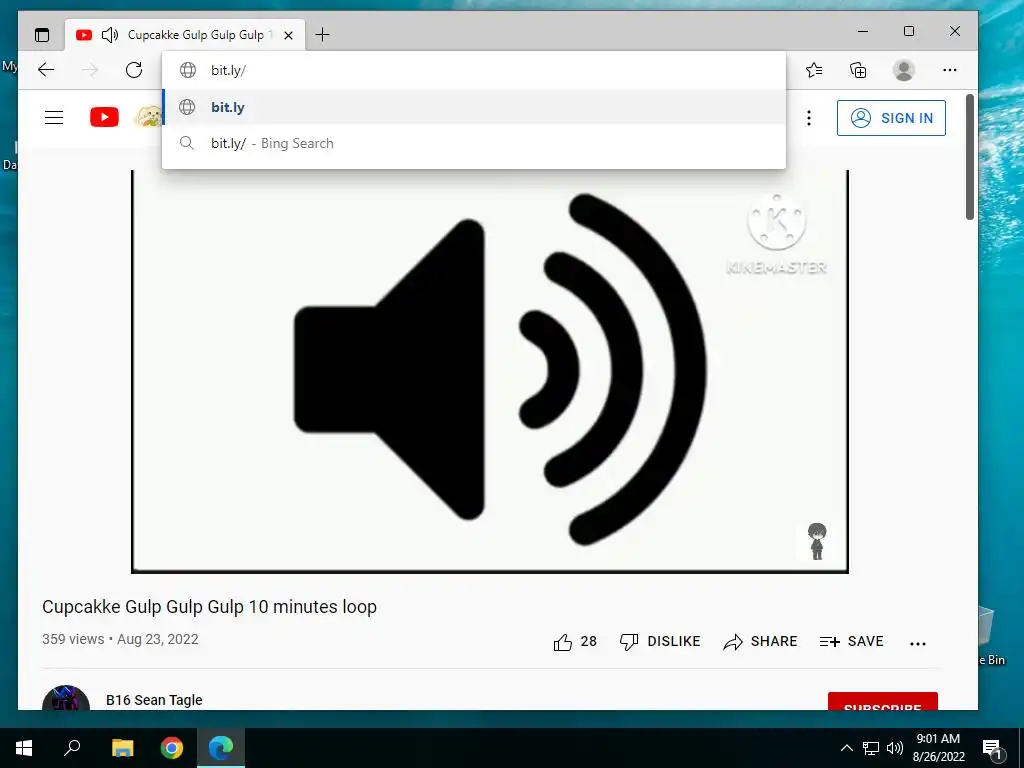The height and width of the screenshot is (768, 1024).
Task: Click the 359 views date text
Action: [x=120, y=639]
